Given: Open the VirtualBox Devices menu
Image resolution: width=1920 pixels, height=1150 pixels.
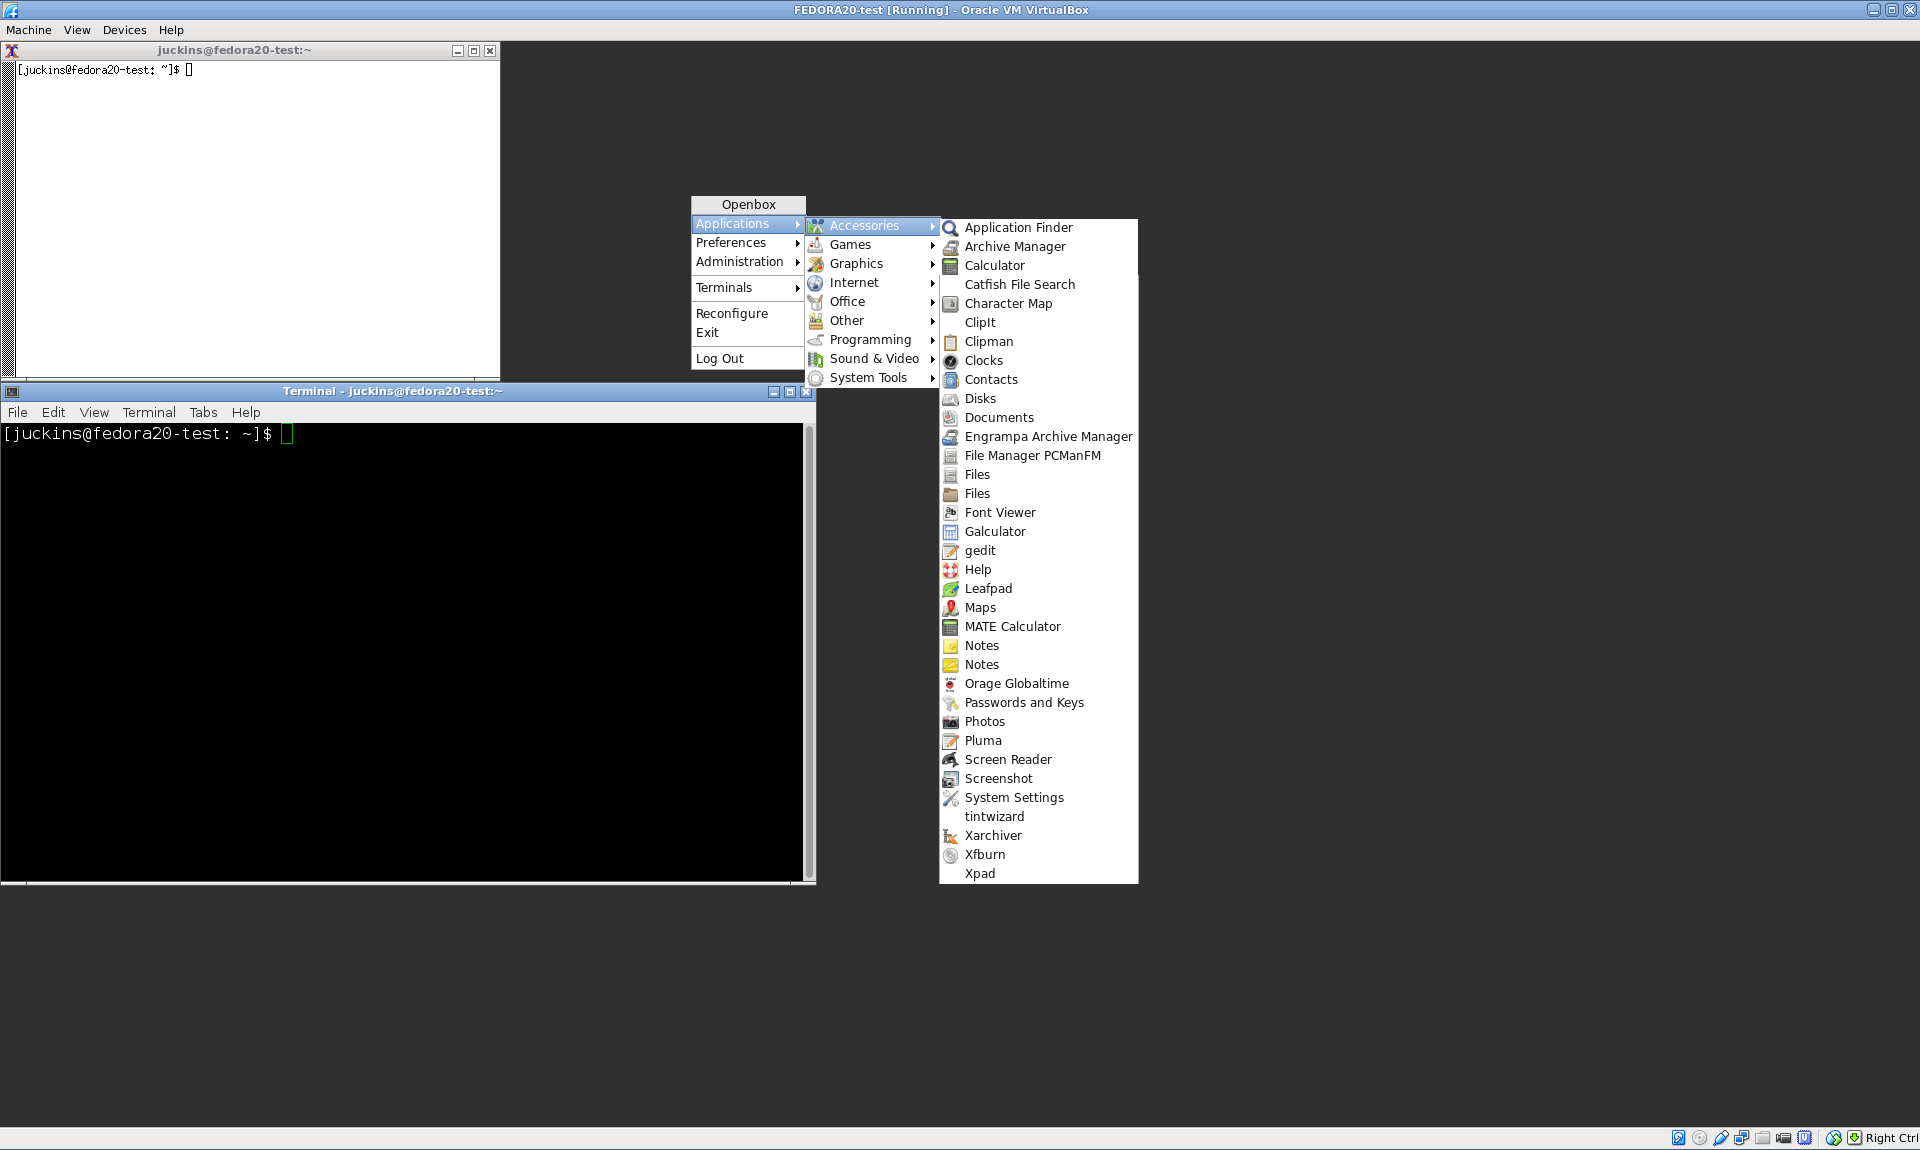Looking at the screenshot, I should (x=124, y=30).
